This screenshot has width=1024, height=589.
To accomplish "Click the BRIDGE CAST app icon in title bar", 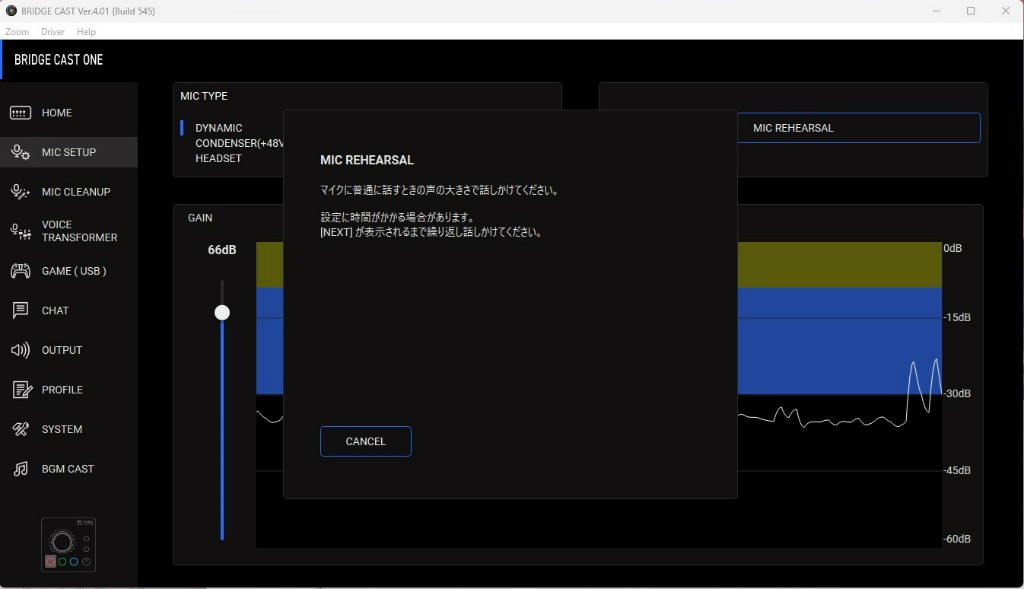I will 11,10.
